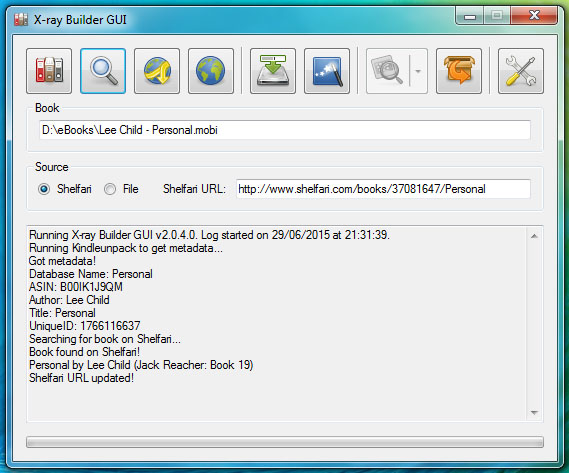Click the plain blue globe icon
Image resolution: width=569 pixels, height=473 pixels.
point(211,71)
